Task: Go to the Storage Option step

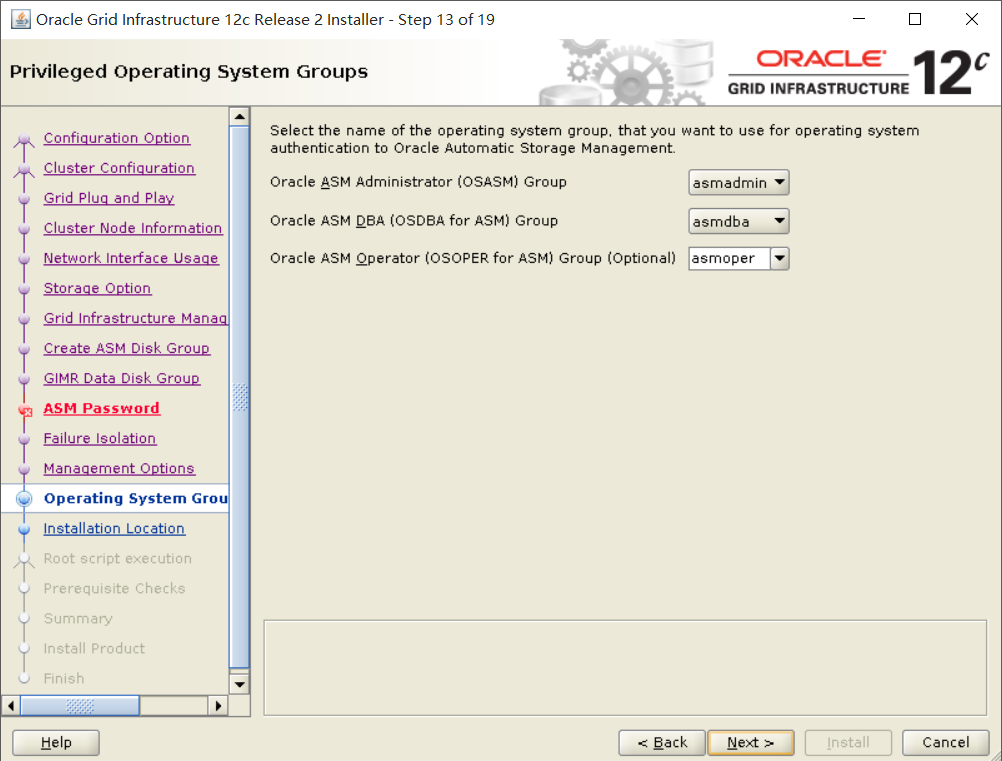Action: tap(97, 288)
